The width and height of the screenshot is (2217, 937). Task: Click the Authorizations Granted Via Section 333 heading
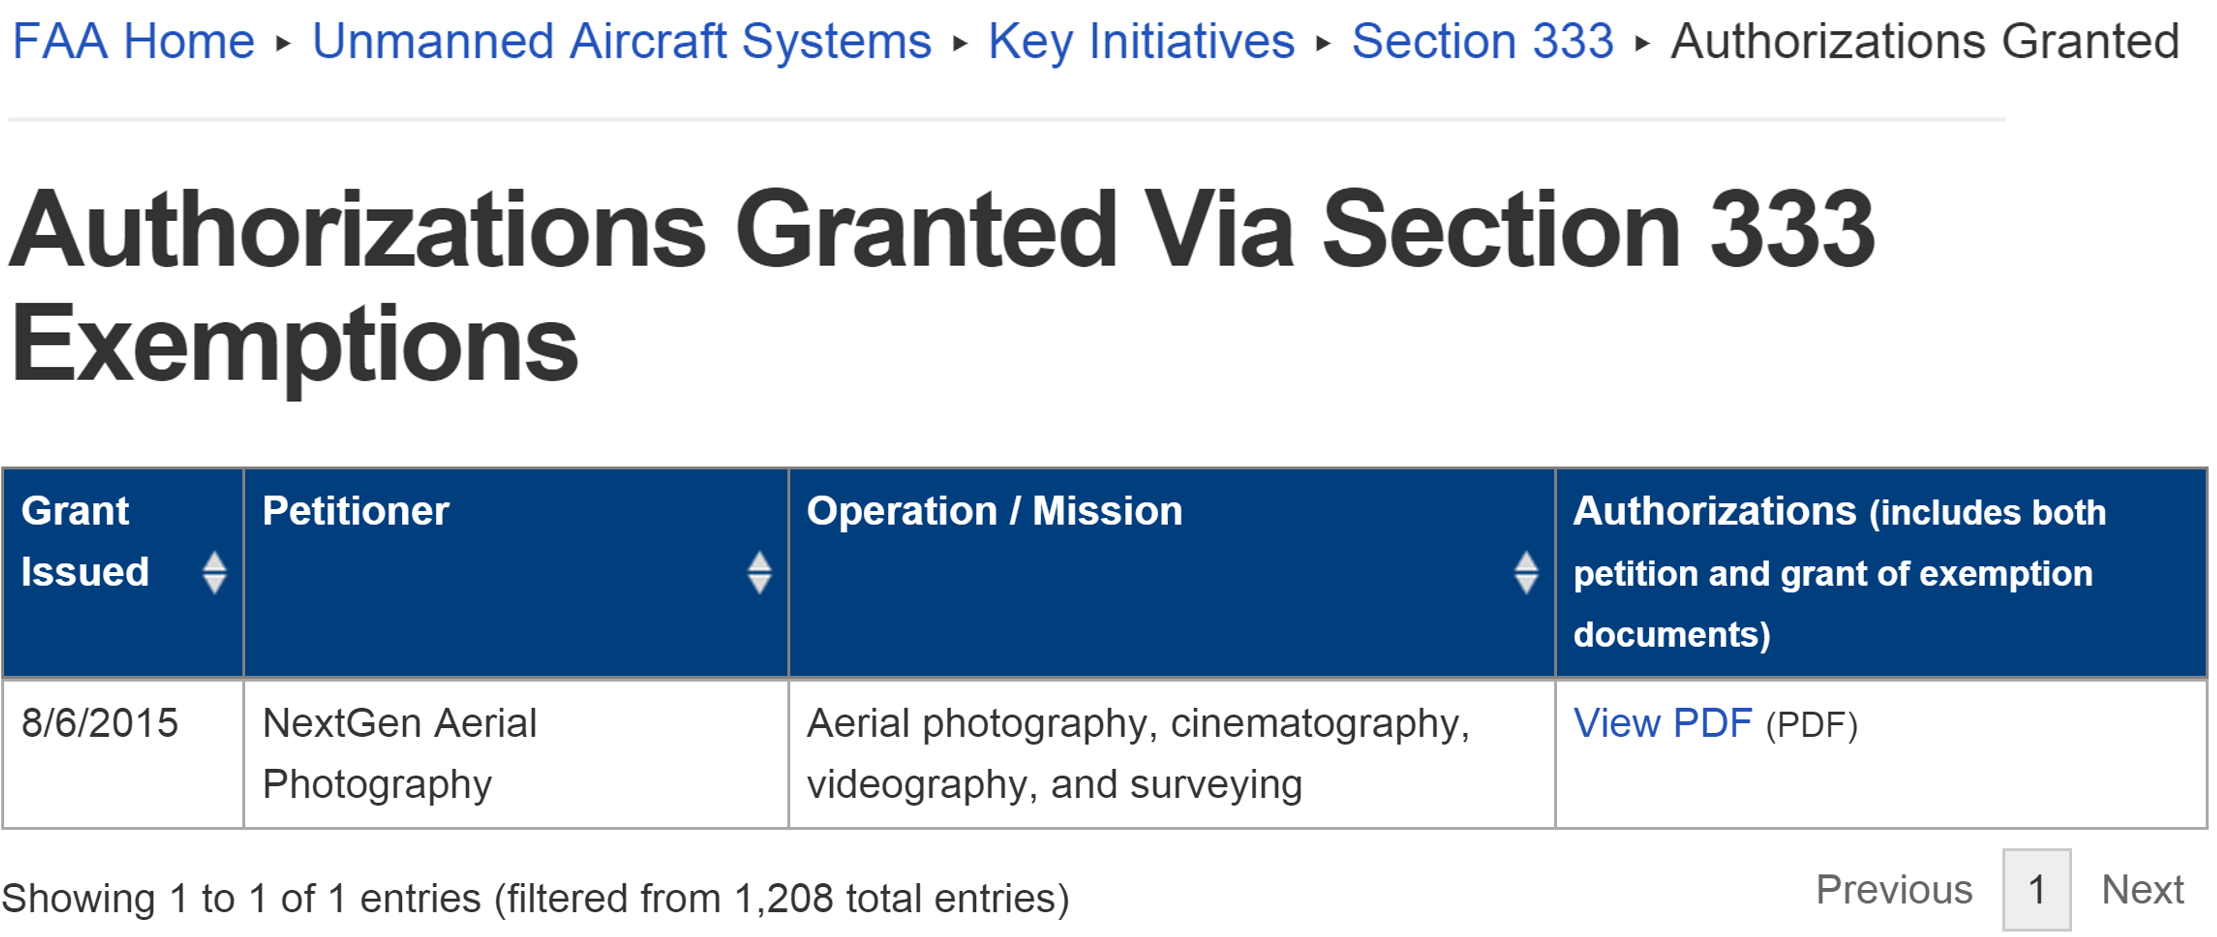tap(940, 286)
